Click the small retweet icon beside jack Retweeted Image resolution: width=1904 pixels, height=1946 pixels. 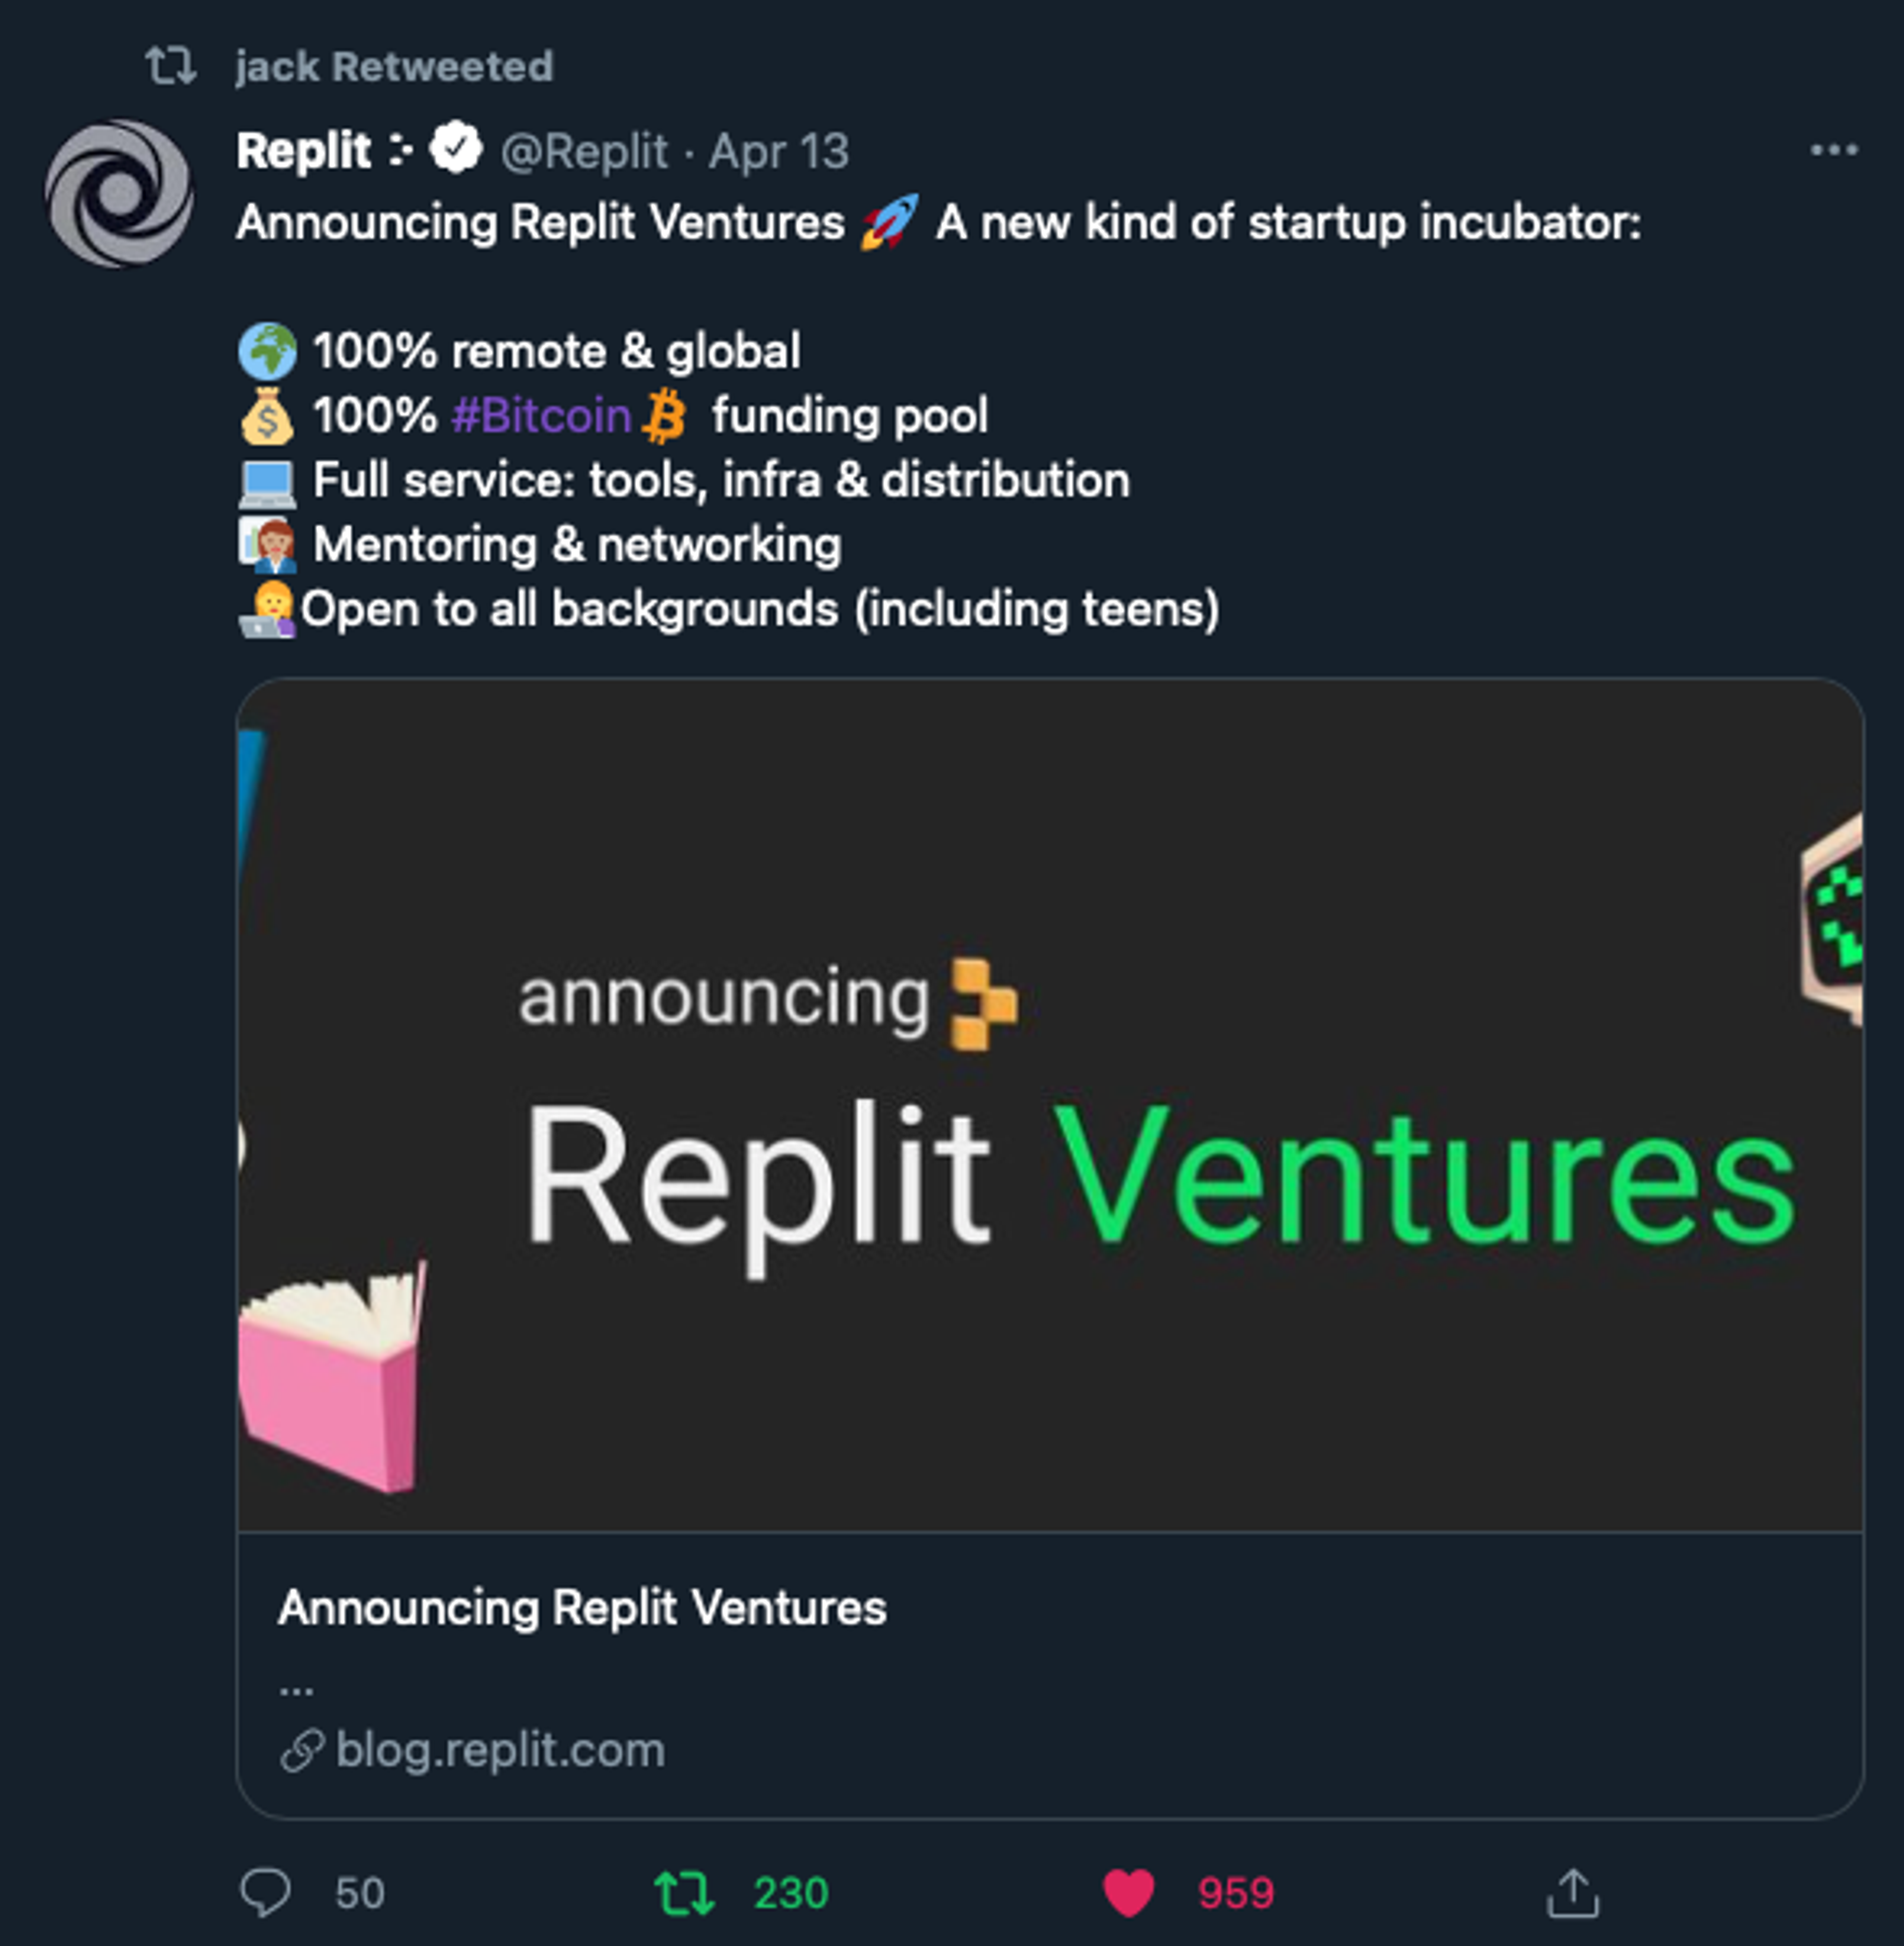[x=171, y=66]
